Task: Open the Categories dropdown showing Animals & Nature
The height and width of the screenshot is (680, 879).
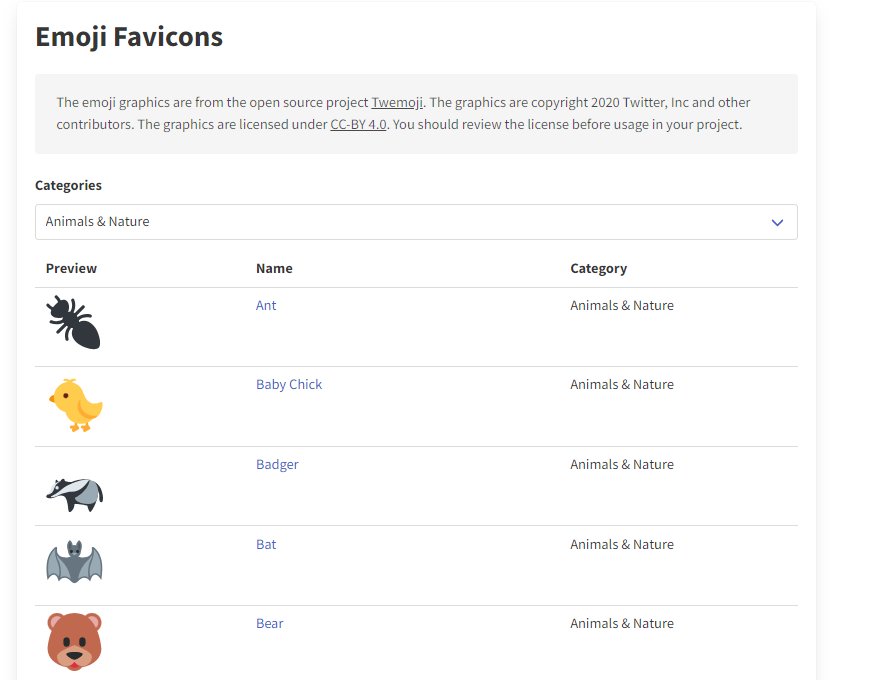Action: [x=416, y=222]
